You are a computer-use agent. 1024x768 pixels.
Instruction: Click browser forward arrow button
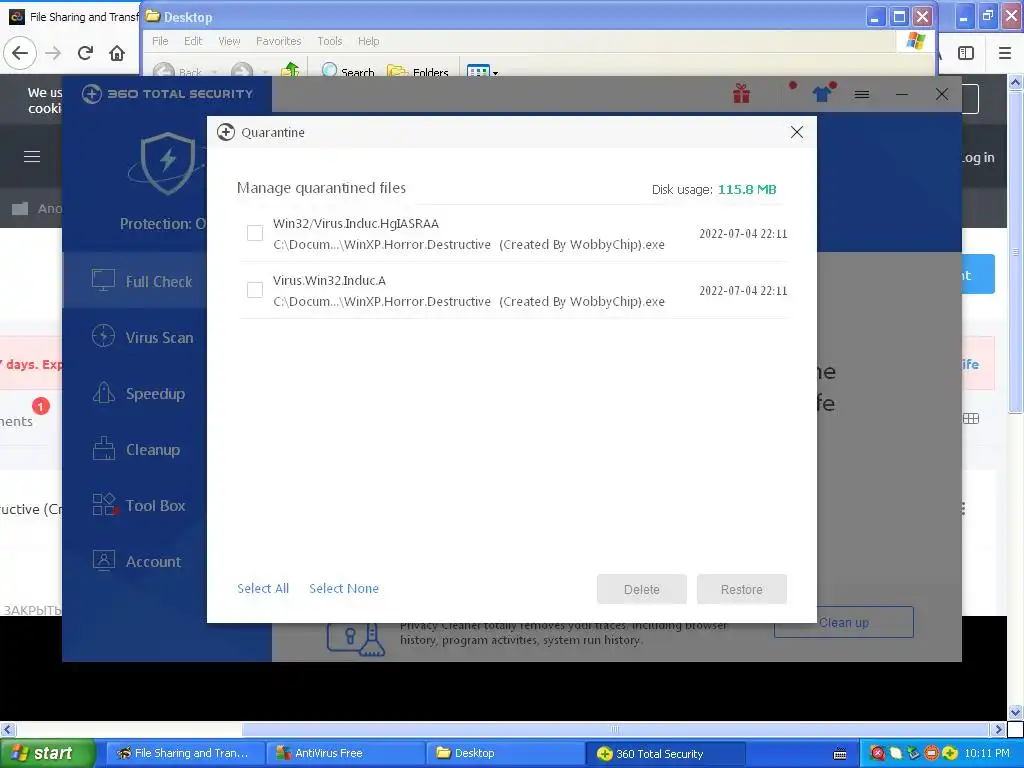pos(53,53)
